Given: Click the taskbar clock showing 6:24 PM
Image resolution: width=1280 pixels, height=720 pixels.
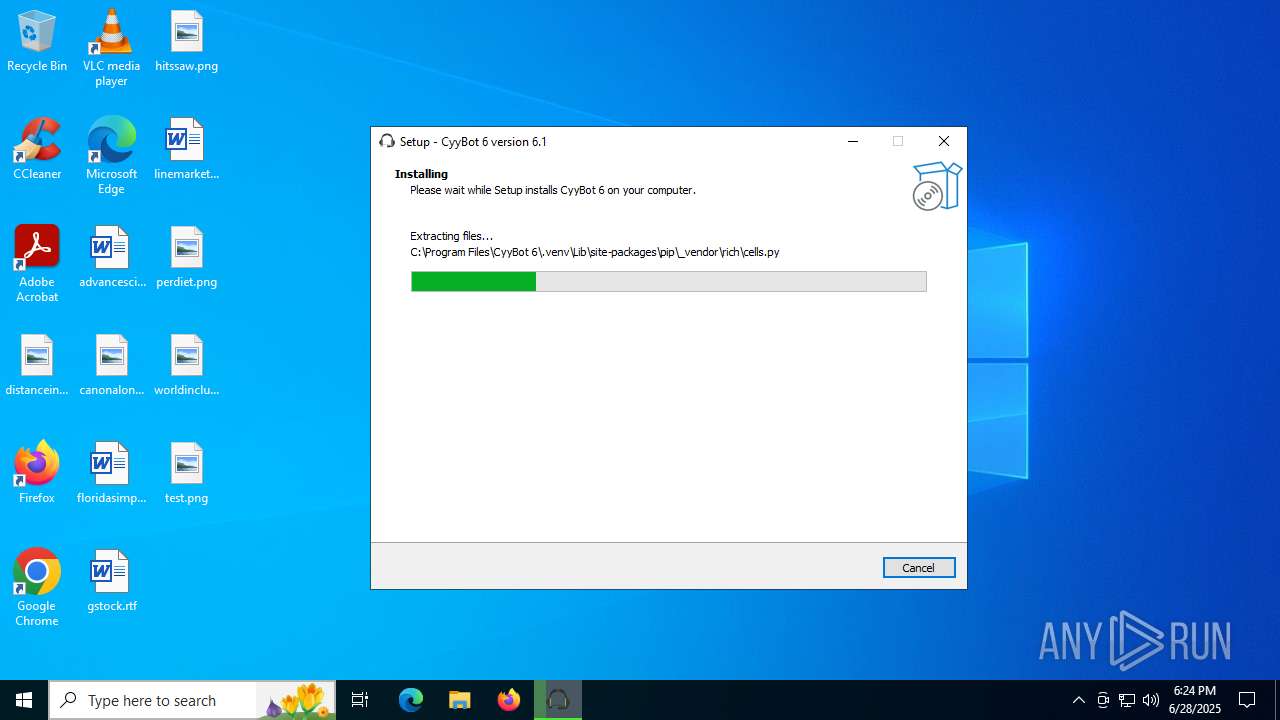Looking at the screenshot, I should 1195,700.
